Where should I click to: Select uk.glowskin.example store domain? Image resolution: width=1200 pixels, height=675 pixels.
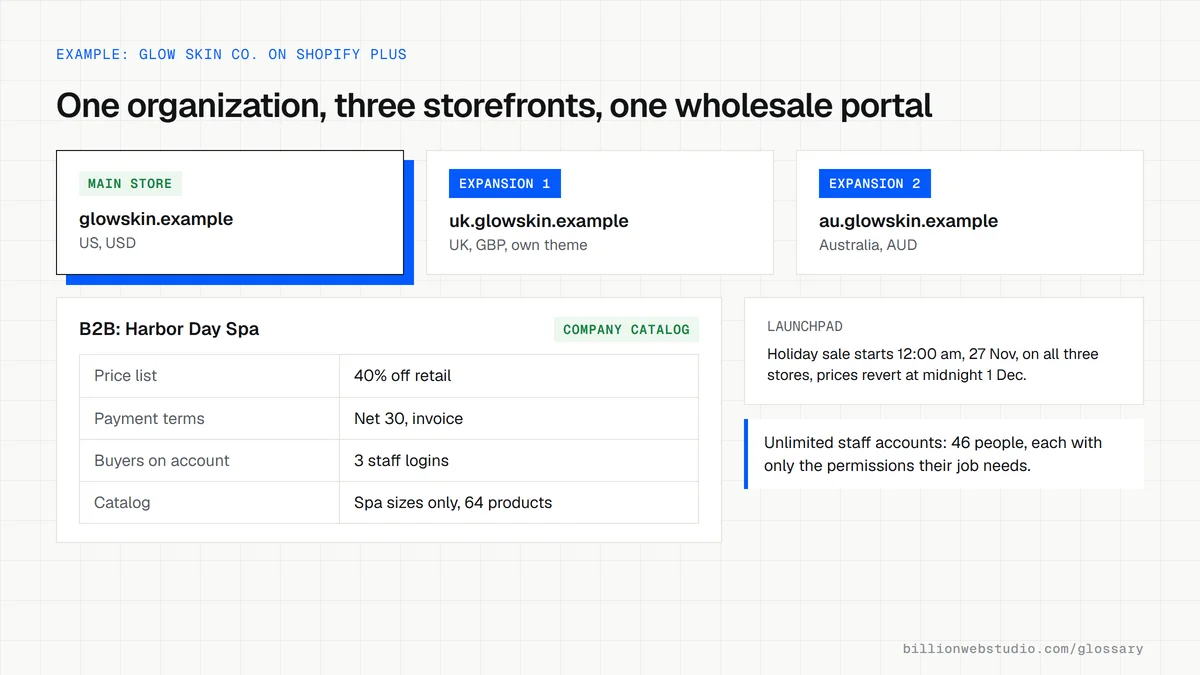[539, 221]
